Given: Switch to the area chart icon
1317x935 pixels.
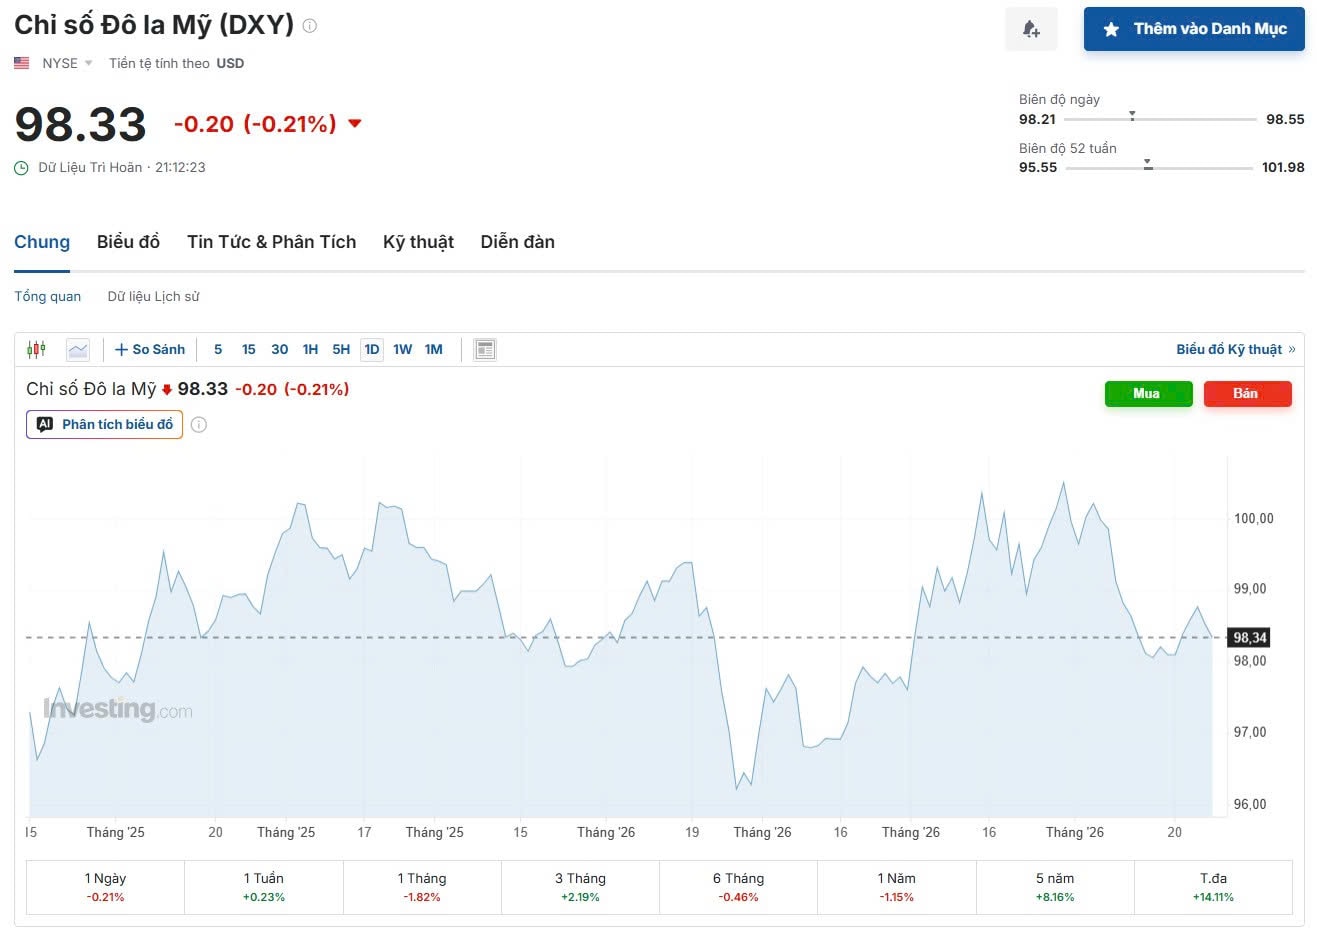Looking at the screenshot, I should click(x=78, y=349).
